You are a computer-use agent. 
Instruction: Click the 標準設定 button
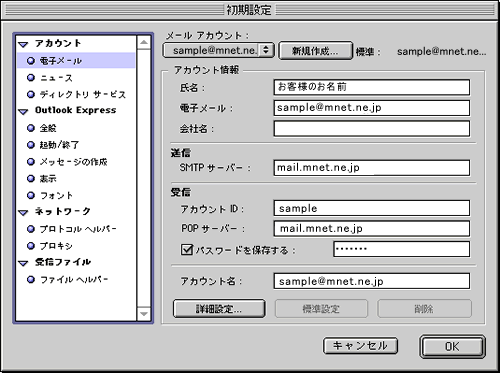point(321,309)
